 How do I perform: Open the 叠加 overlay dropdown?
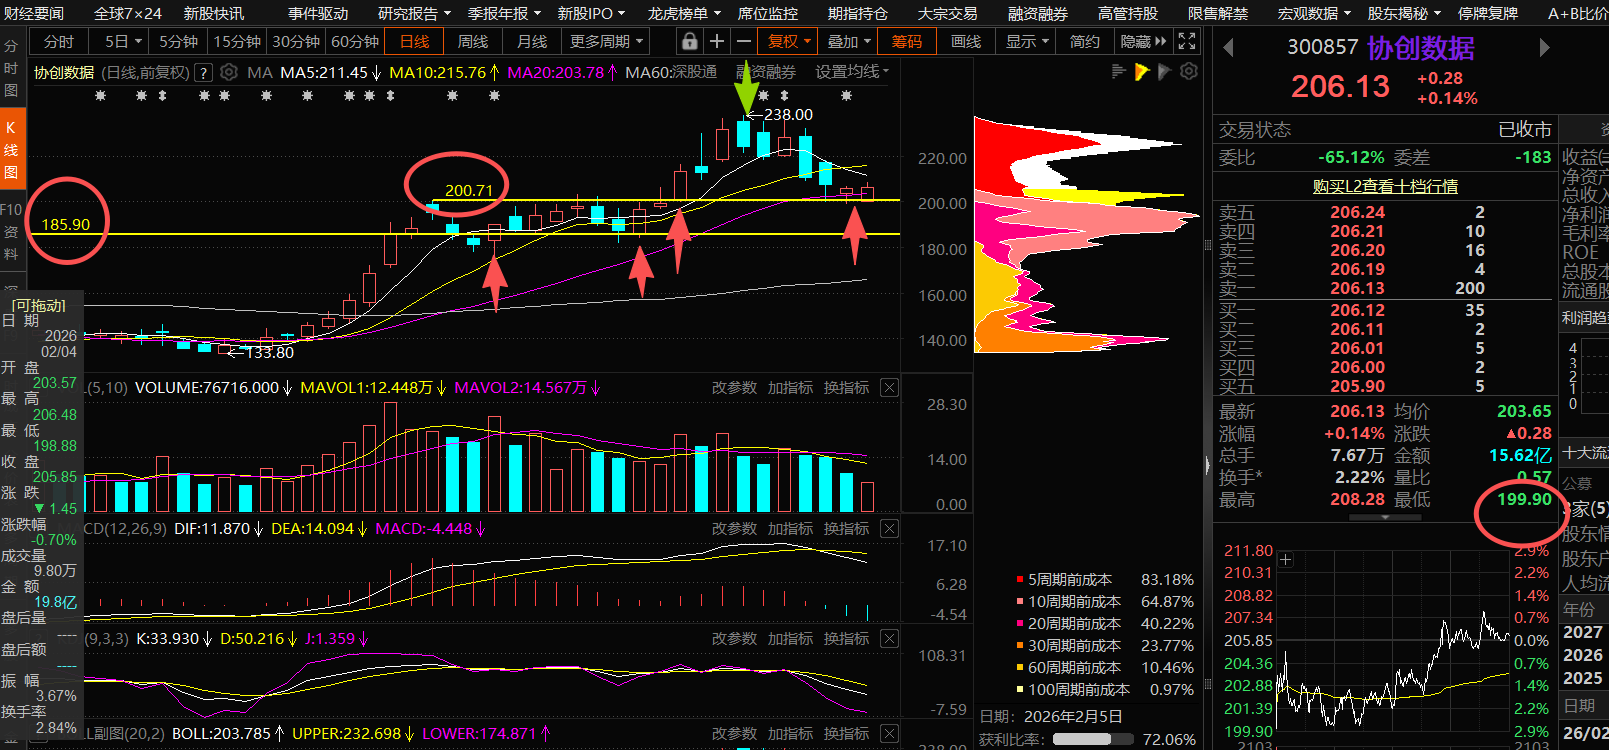849,41
